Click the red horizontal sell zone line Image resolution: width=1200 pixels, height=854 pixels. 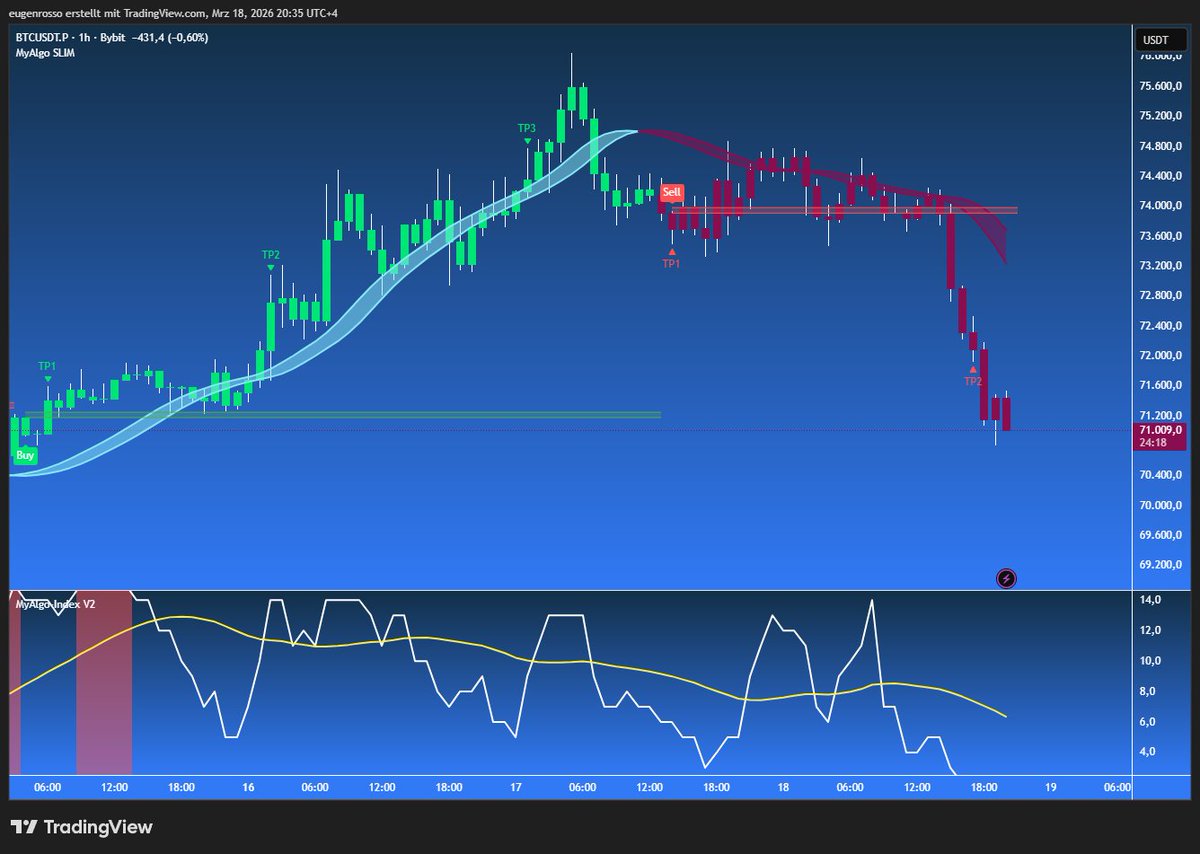point(843,210)
